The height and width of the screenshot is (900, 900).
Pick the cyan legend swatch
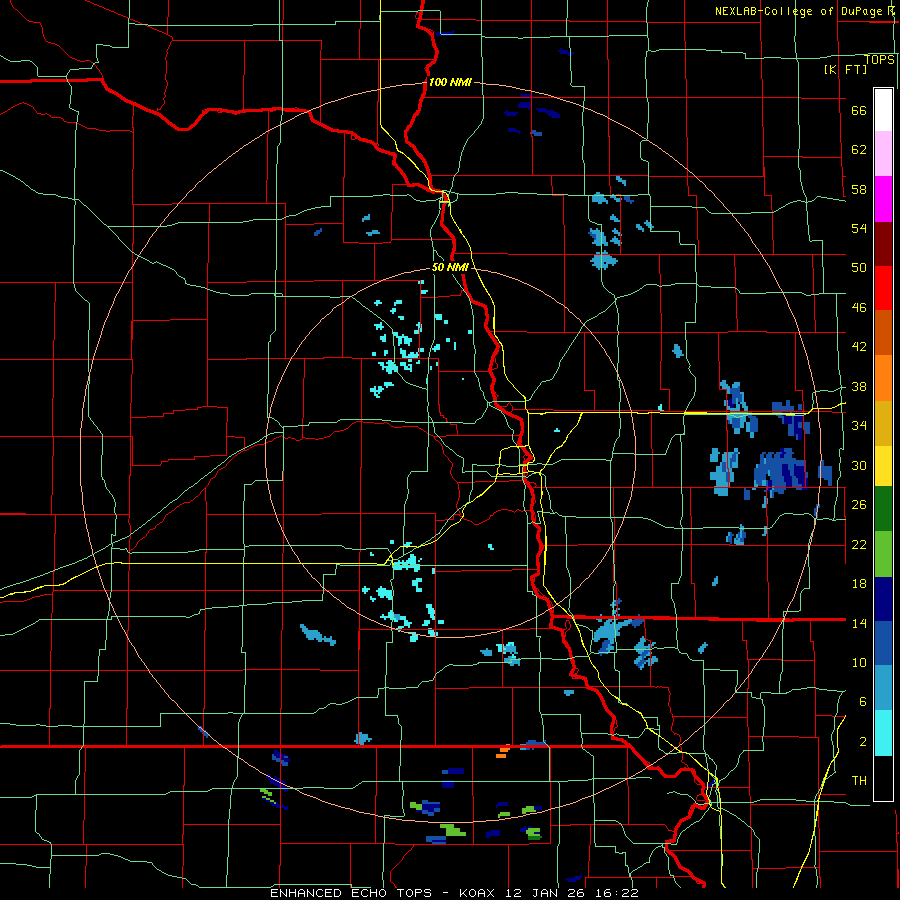883,733
